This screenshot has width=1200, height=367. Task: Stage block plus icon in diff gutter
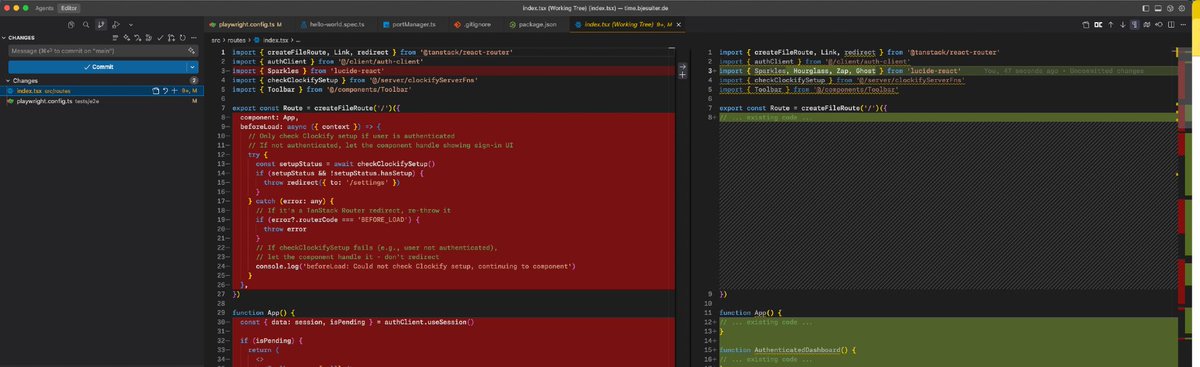point(683,74)
